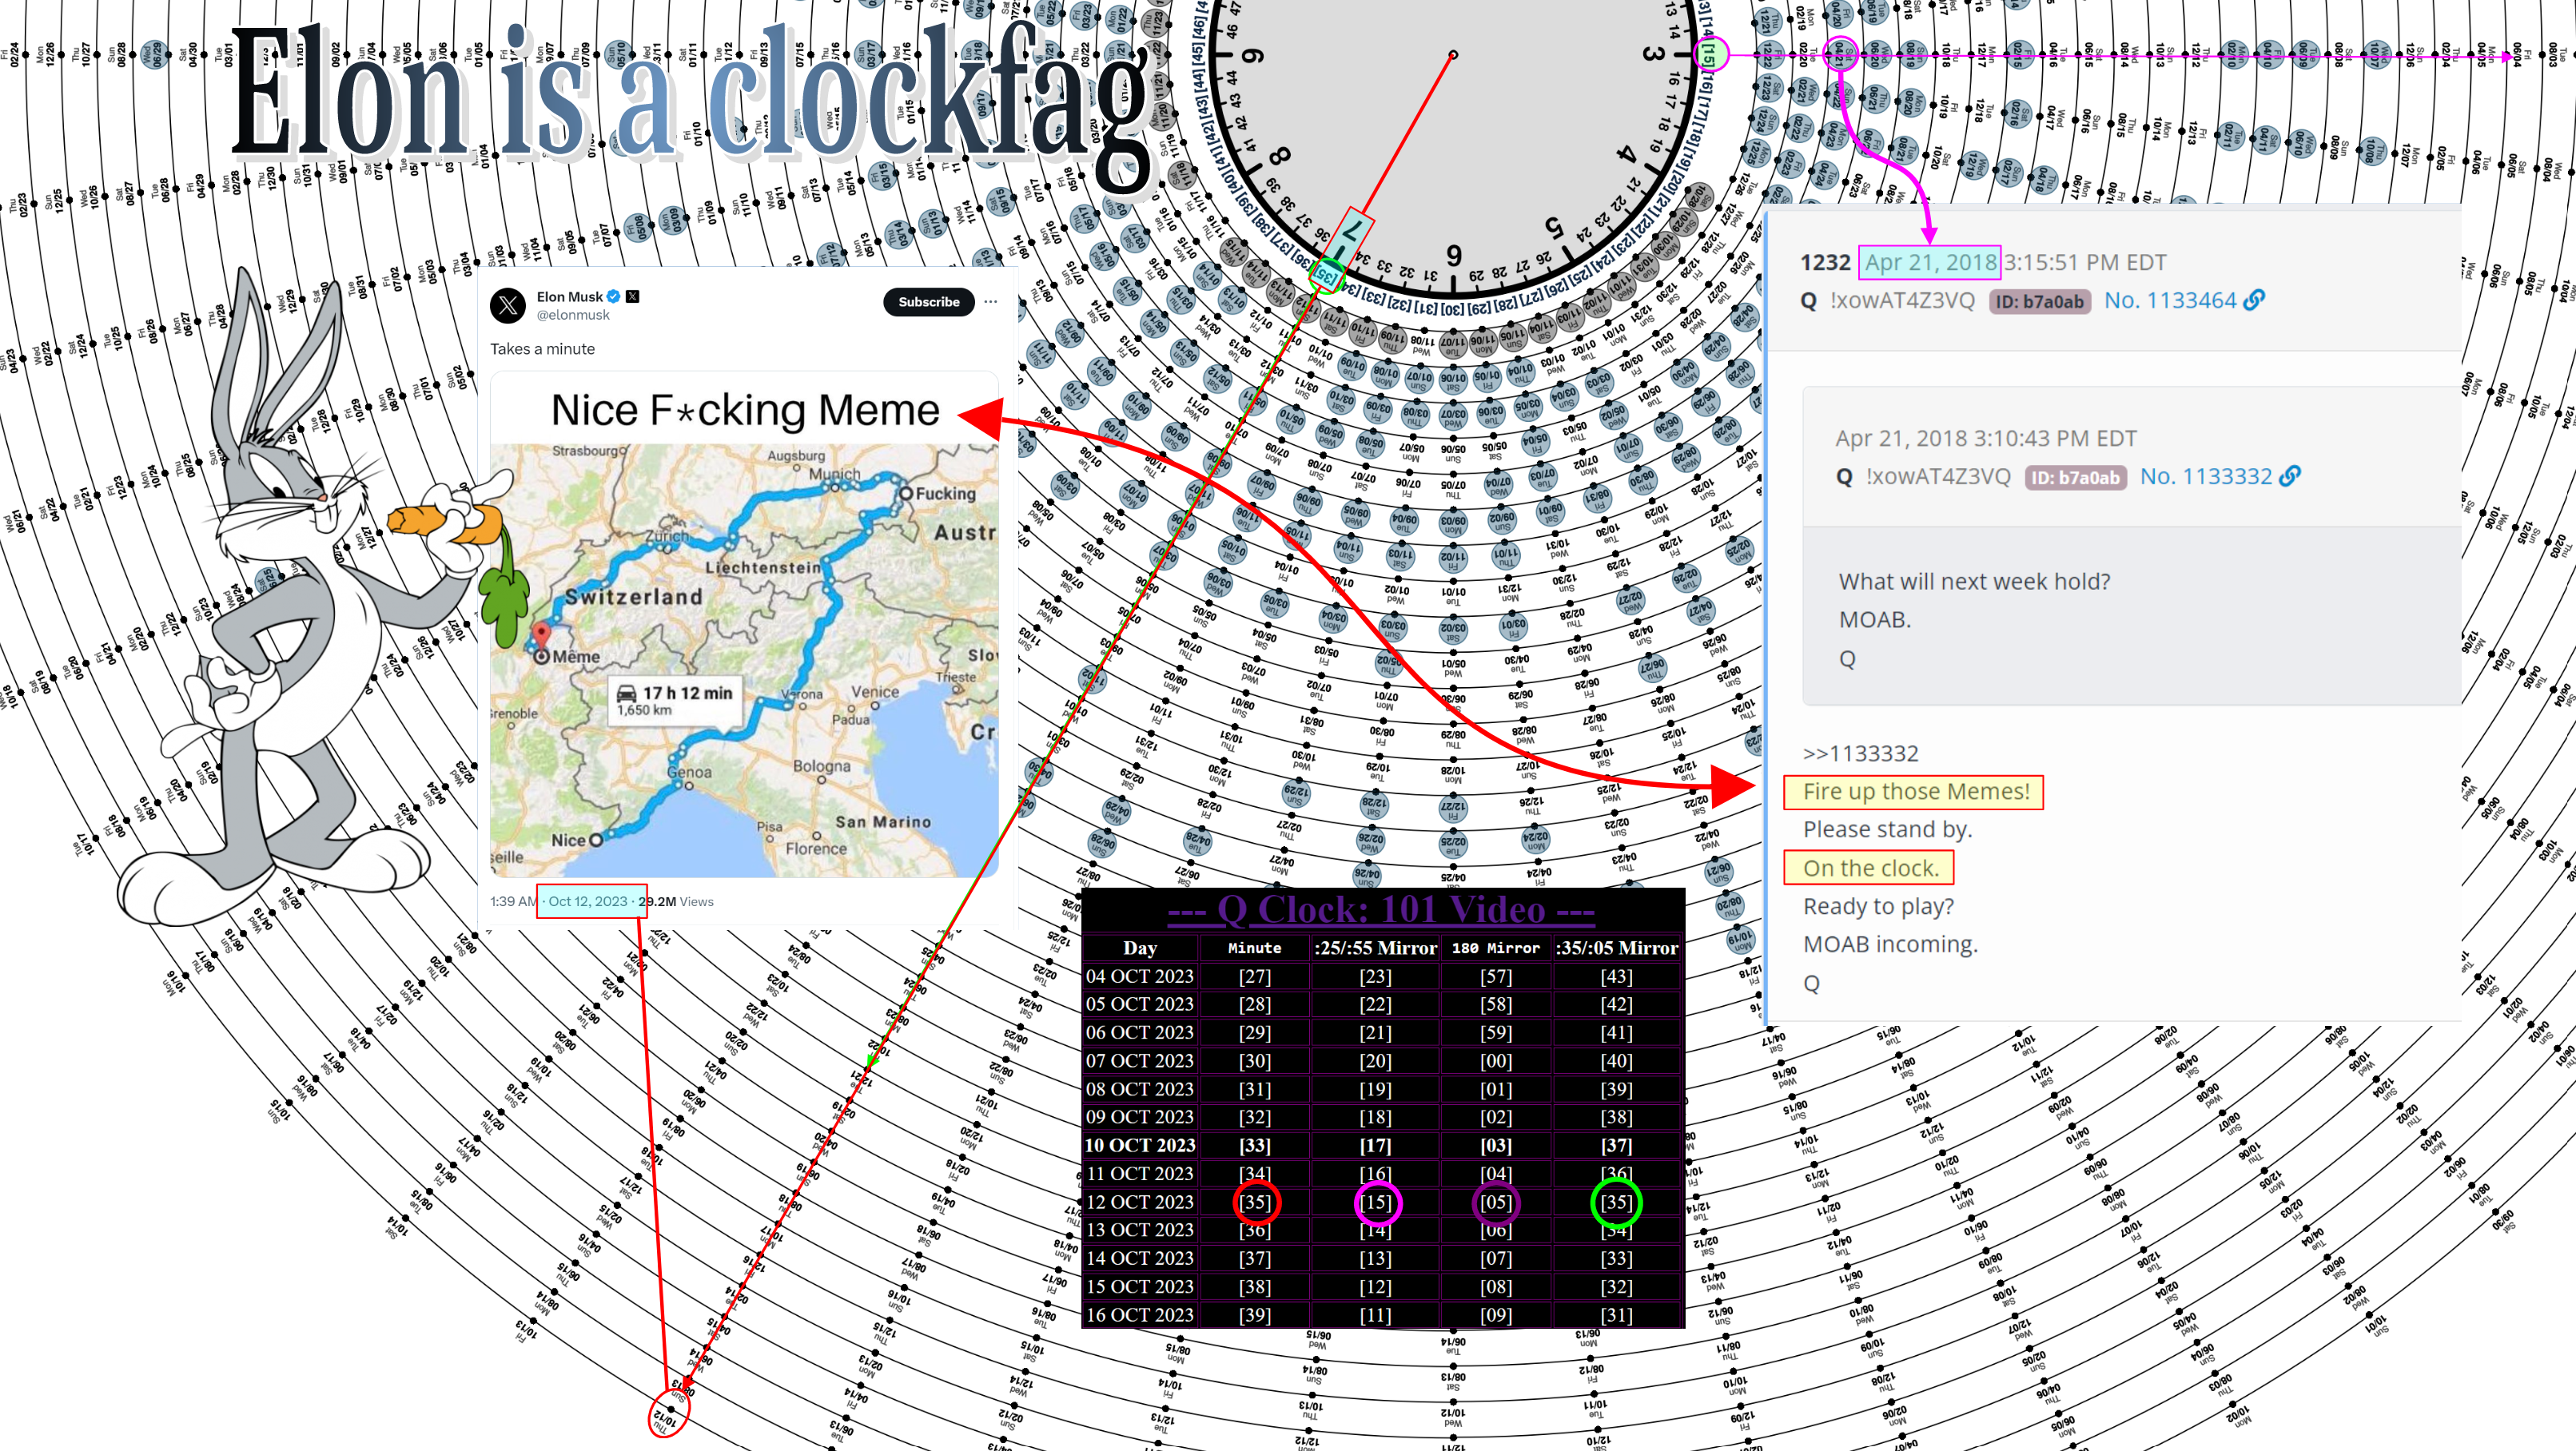Click the 'MOAB incoming.' line
The width and height of the screenshot is (2576, 1451).
1890,944
